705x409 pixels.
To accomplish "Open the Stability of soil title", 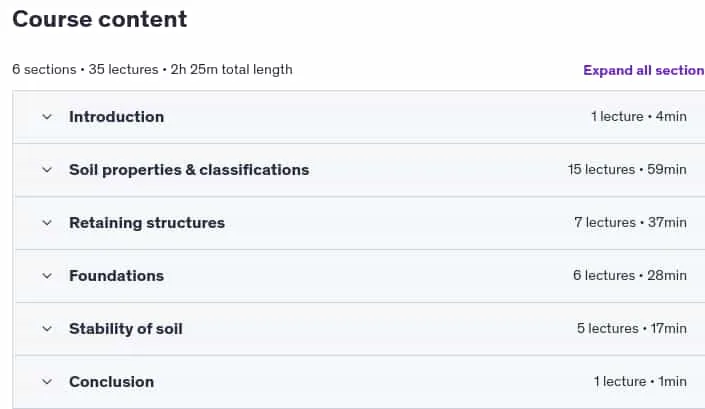I will (x=125, y=329).
